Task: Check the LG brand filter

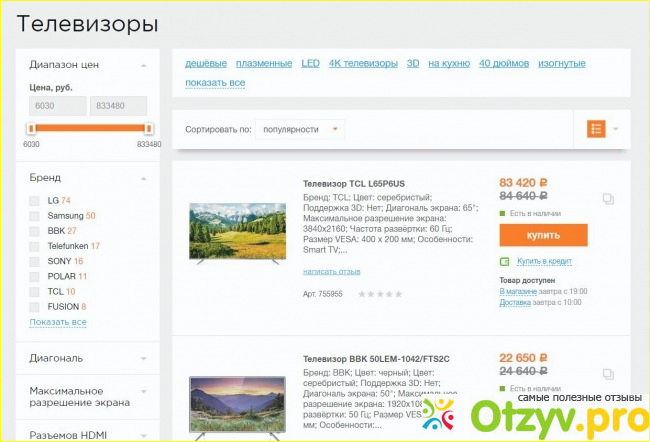Action: (x=37, y=200)
